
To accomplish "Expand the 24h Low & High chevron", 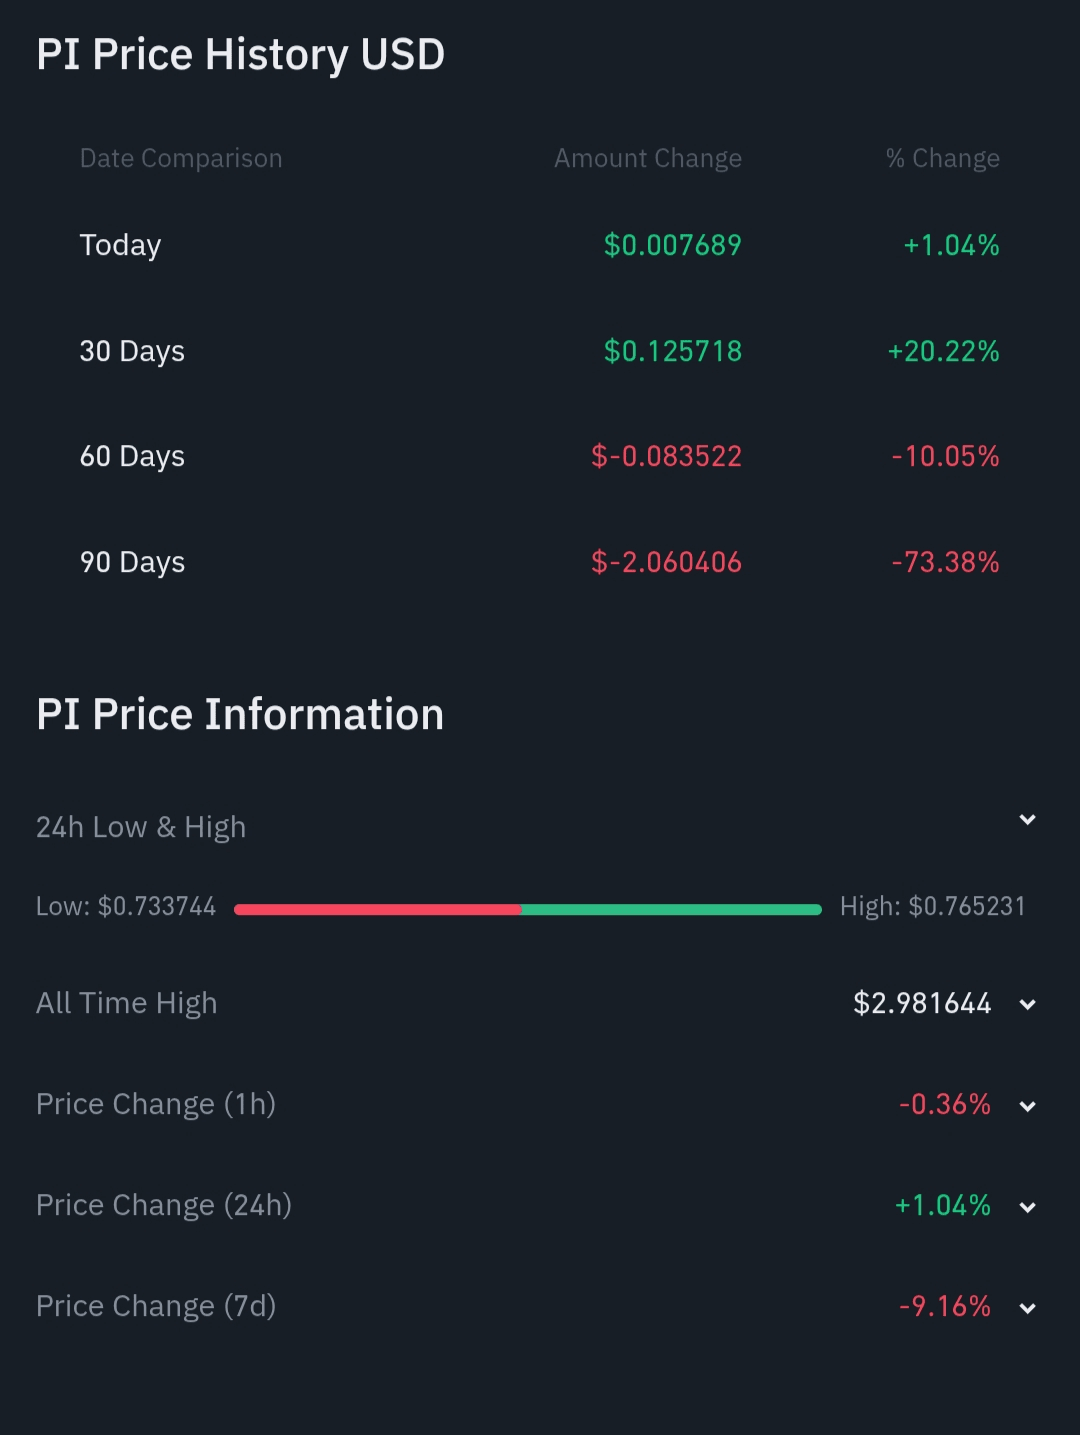I will click(x=1027, y=820).
